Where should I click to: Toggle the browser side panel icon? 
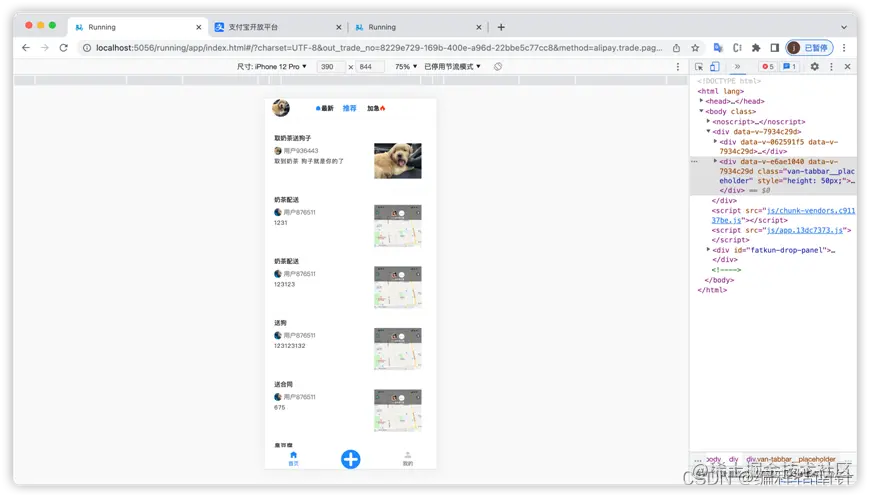point(775,48)
